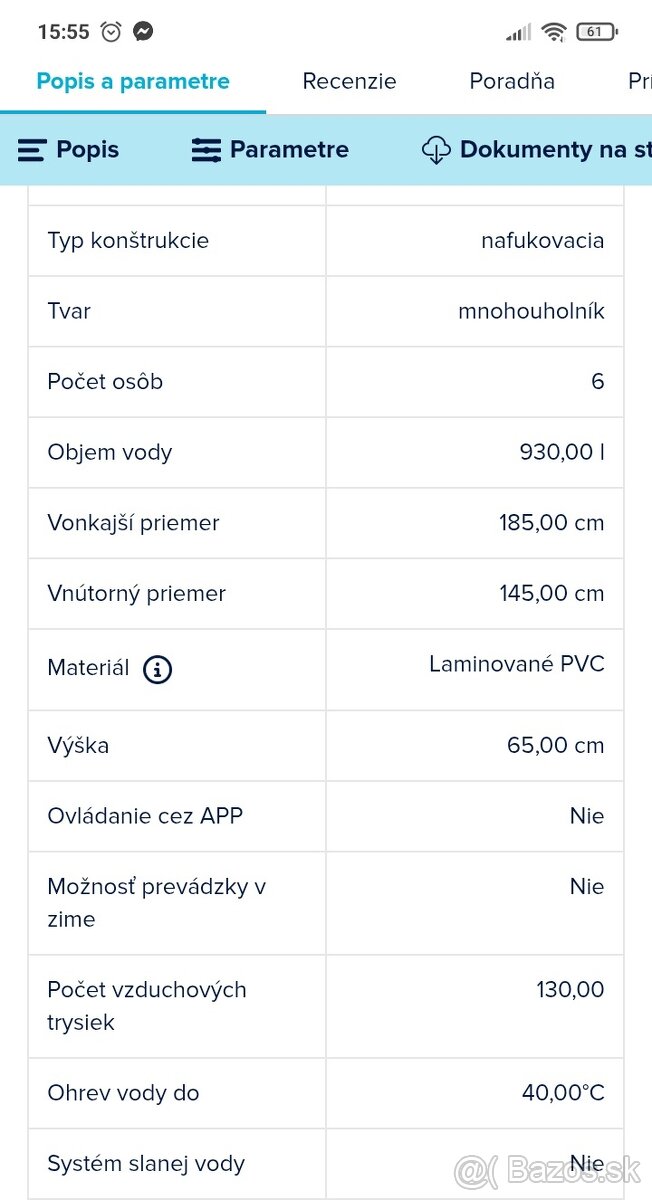Click the Messenger icon in status bar
652x1200 pixels.
143,31
